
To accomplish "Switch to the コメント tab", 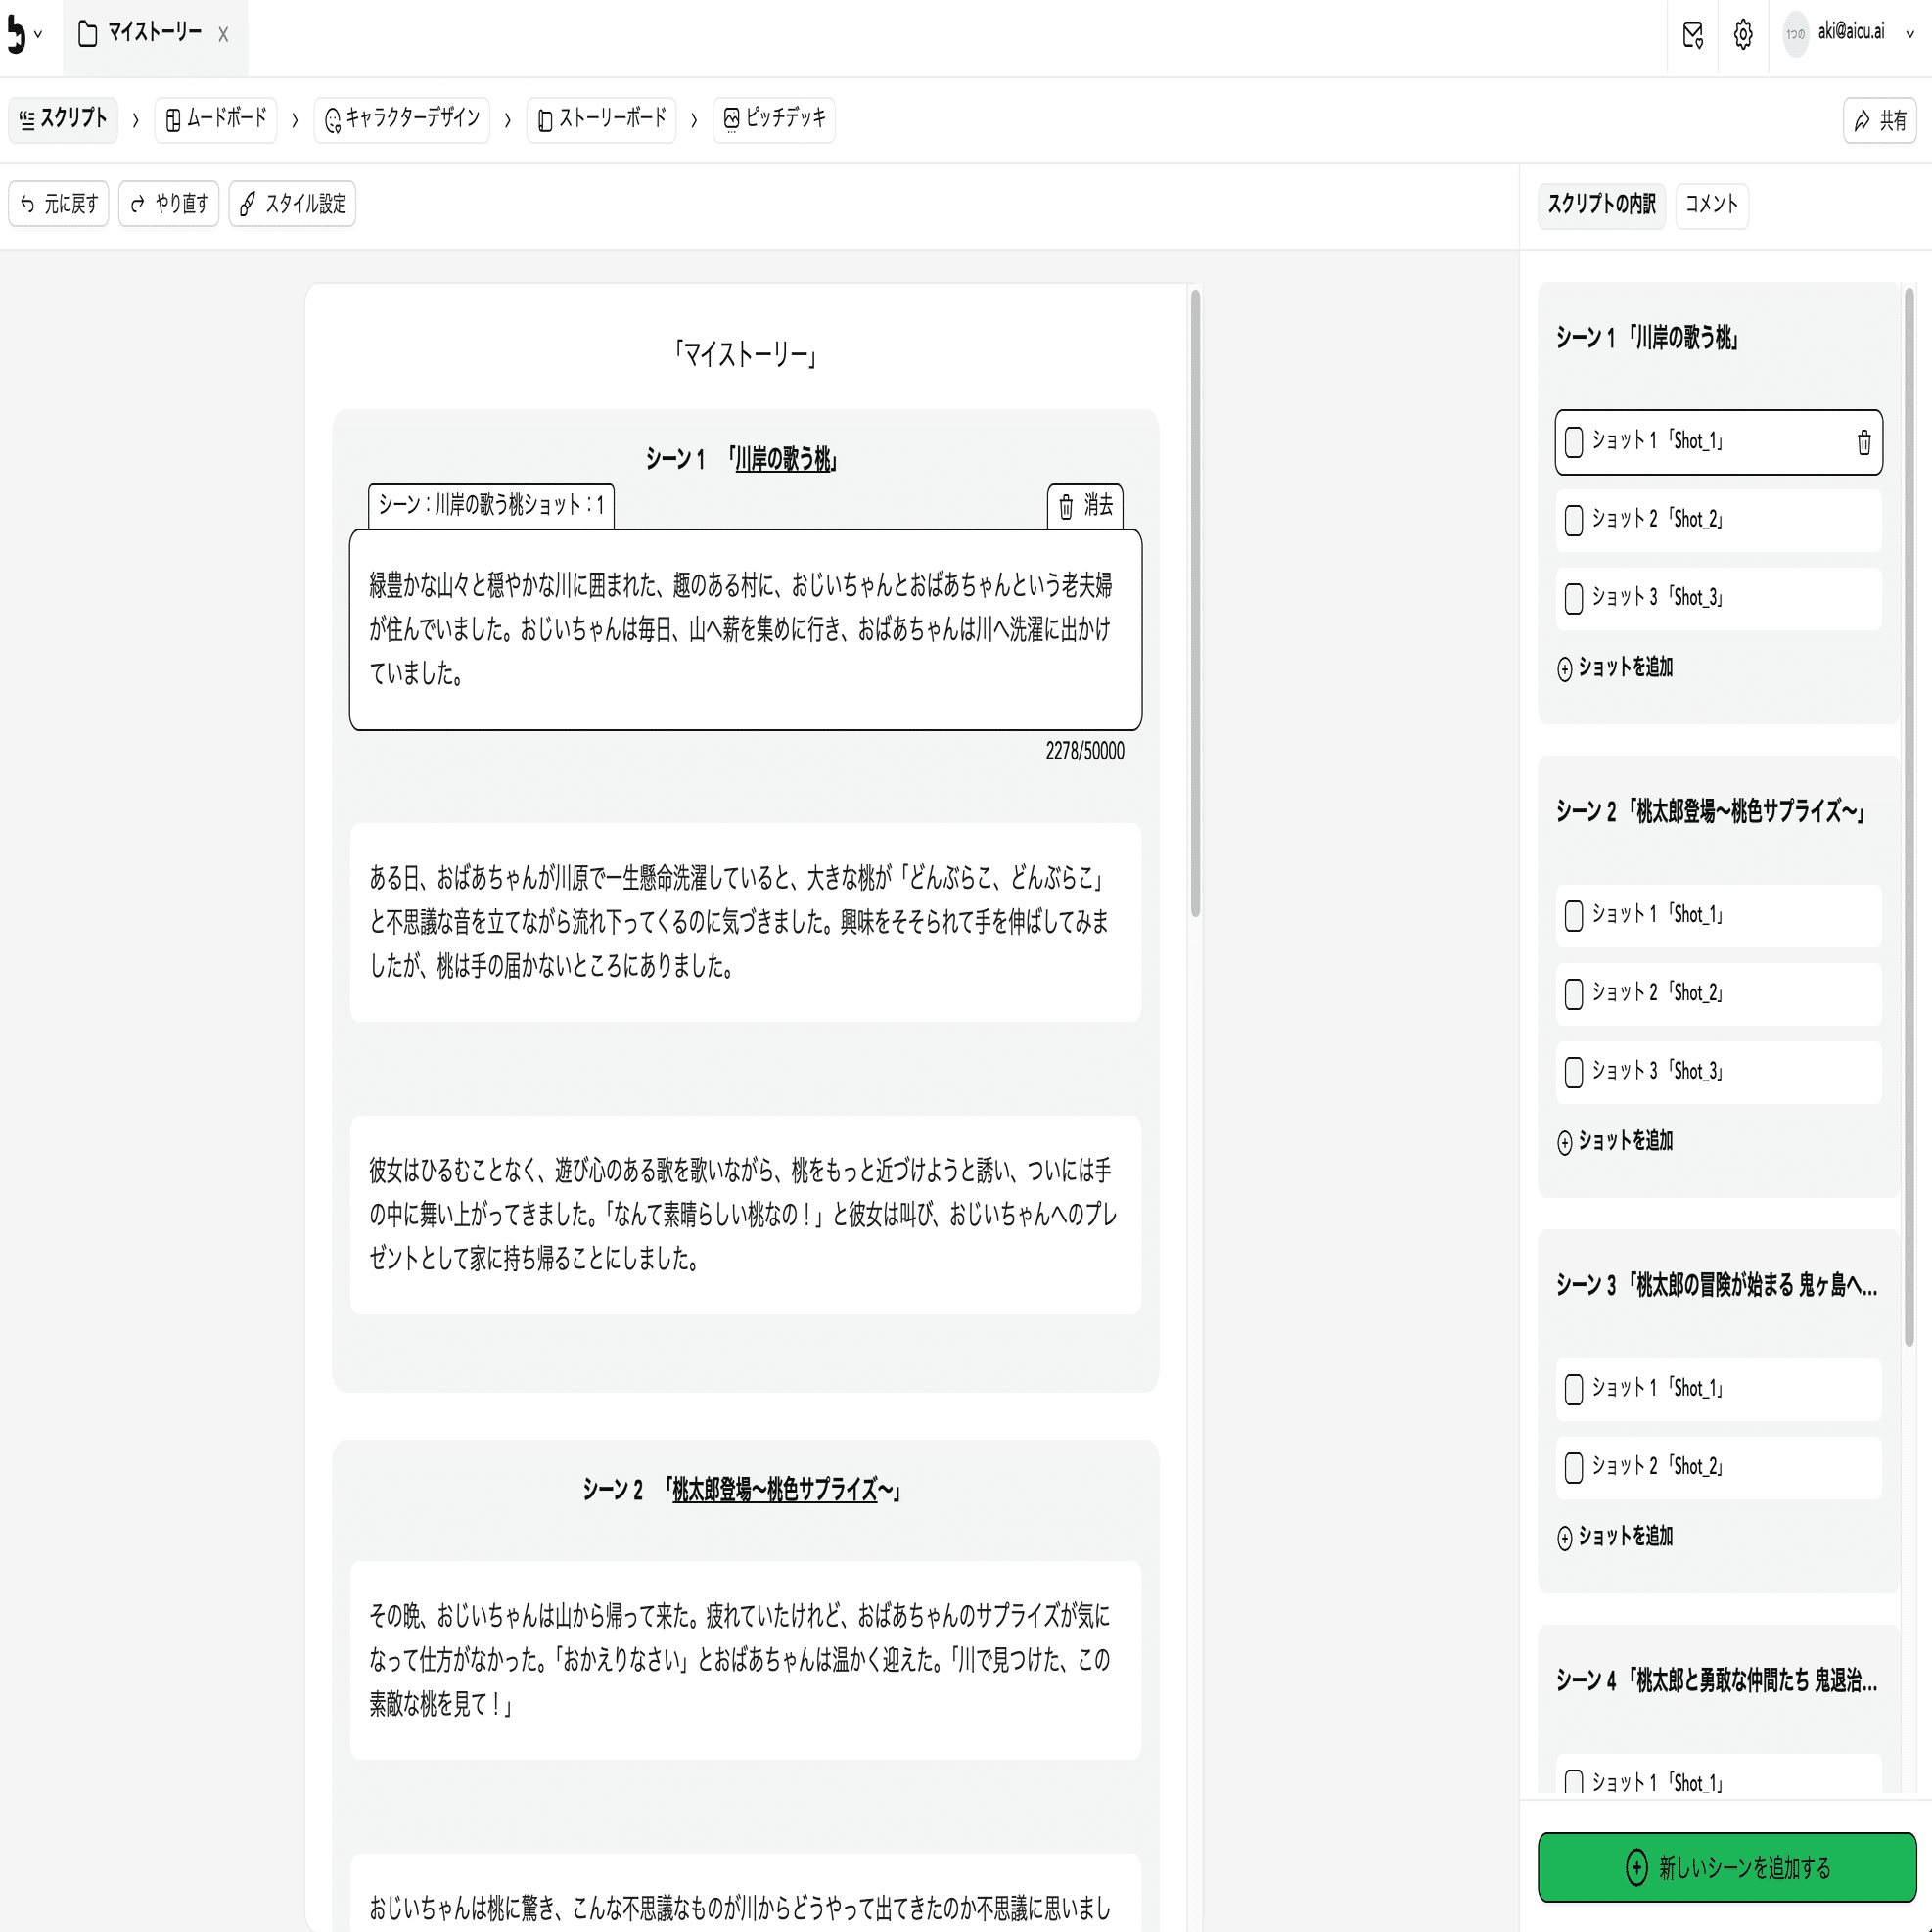I will pyautogui.click(x=1711, y=205).
